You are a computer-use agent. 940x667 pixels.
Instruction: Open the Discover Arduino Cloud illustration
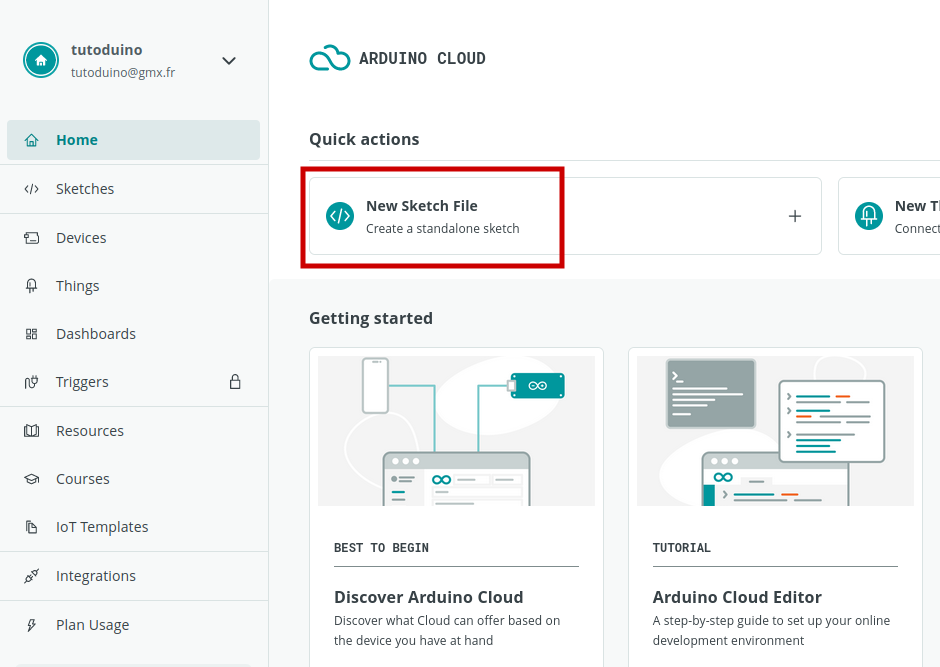(x=456, y=431)
